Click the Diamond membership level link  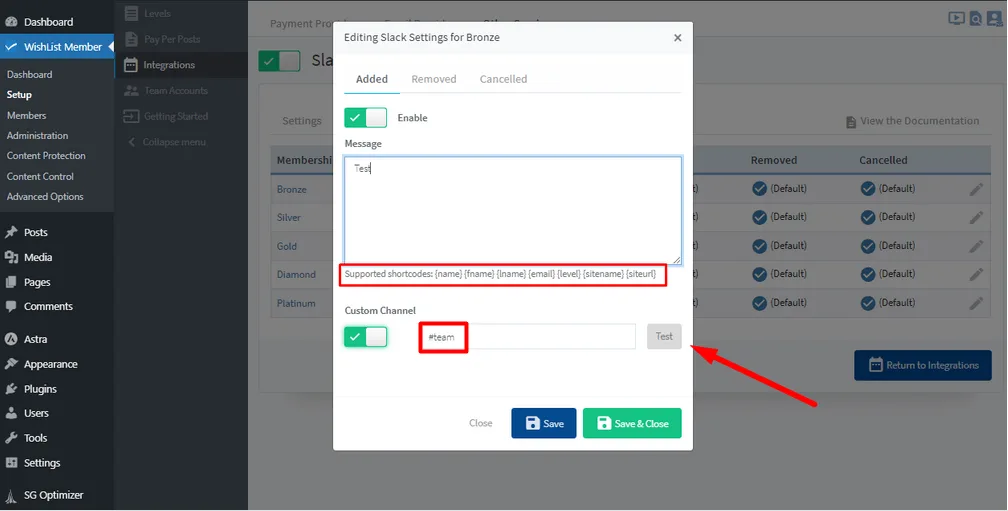tap(296, 274)
